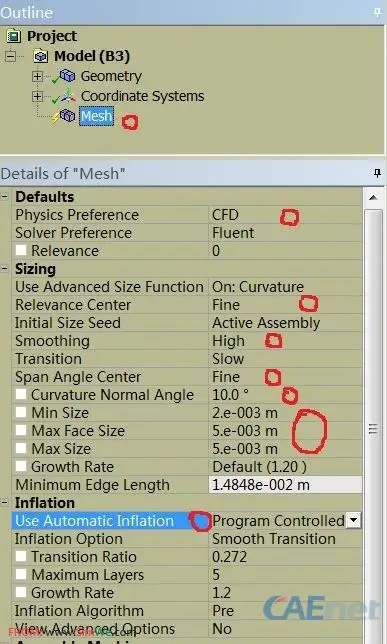Click the Project icon in Outline

[14, 36]
